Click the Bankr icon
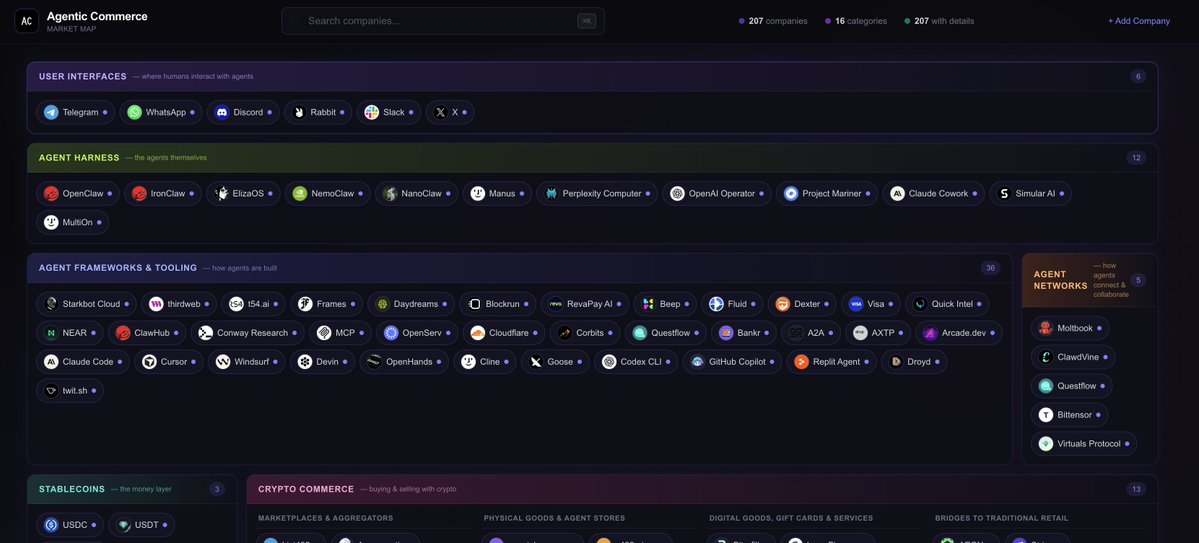Image resolution: width=1199 pixels, height=543 pixels. 726,333
